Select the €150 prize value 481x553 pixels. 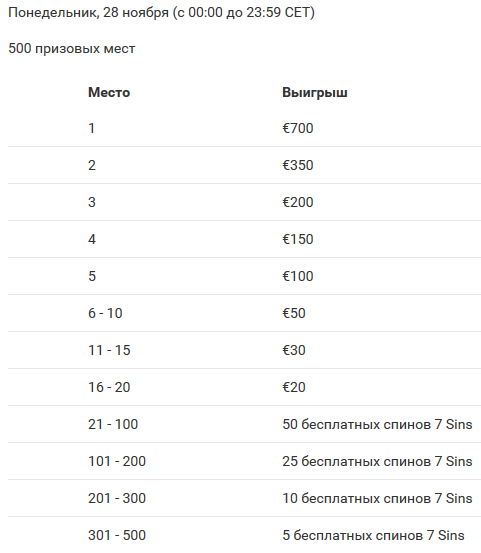298,239
